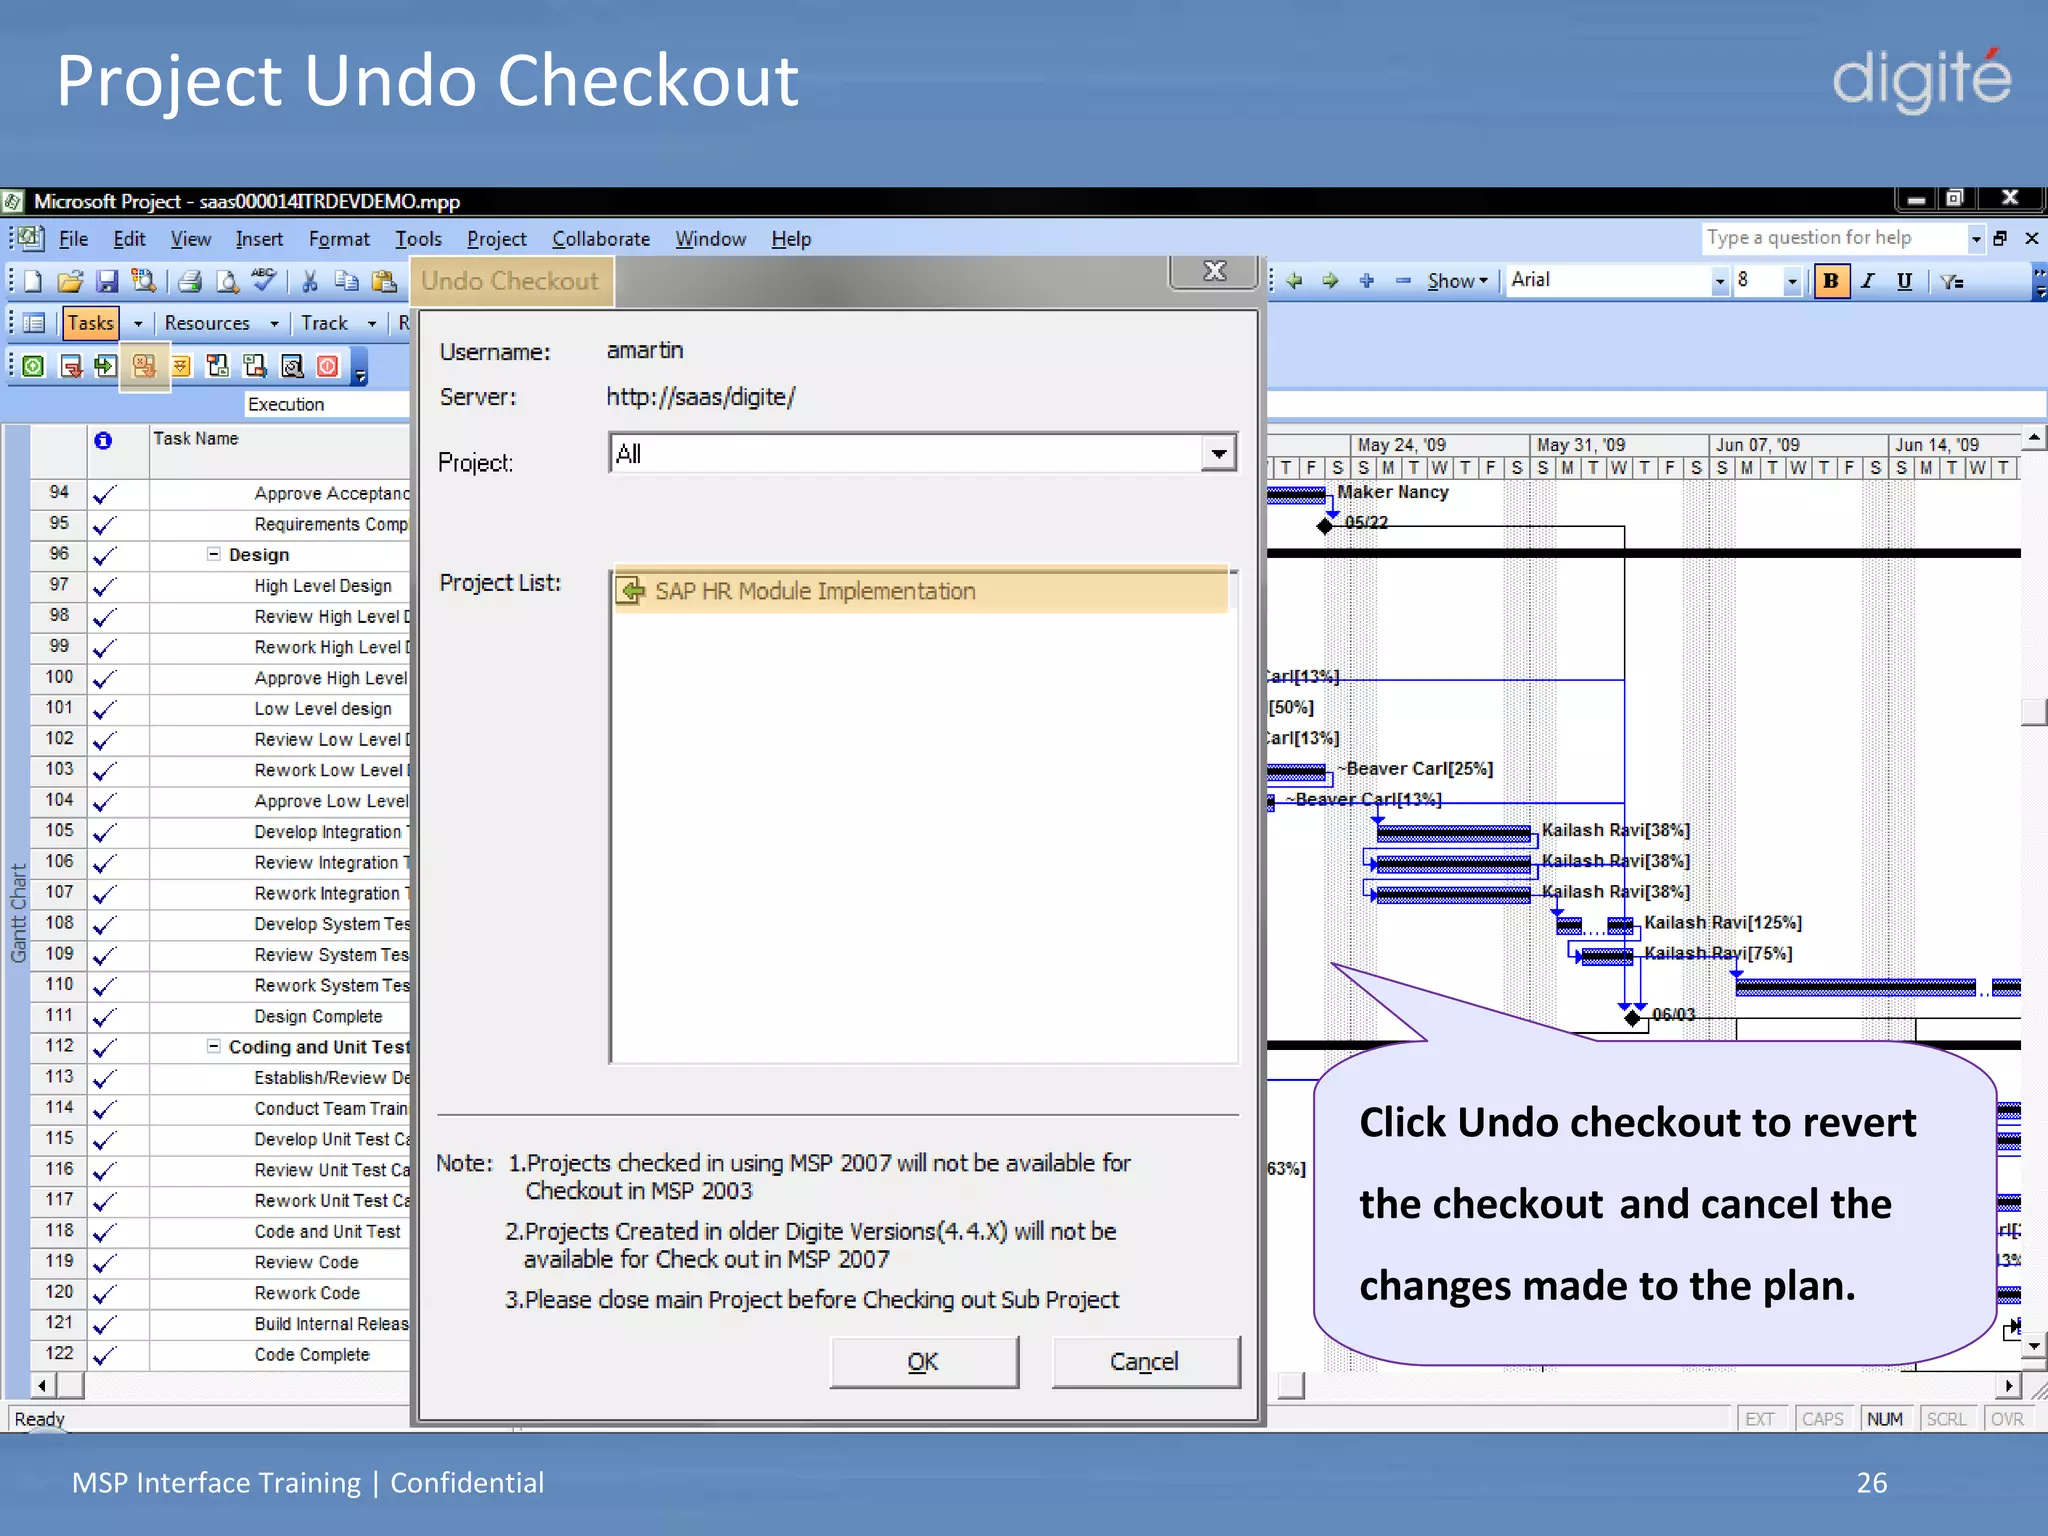Open the Tools menu
2048x1536 pixels.
point(418,239)
